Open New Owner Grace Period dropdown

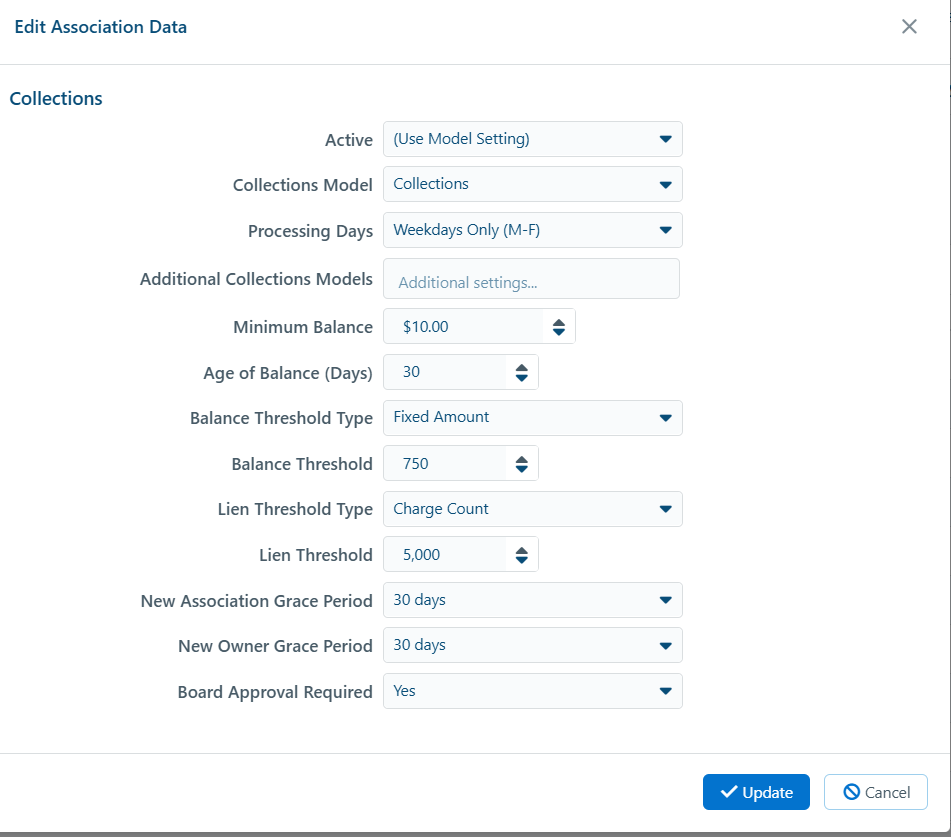(x=533, y=645)
